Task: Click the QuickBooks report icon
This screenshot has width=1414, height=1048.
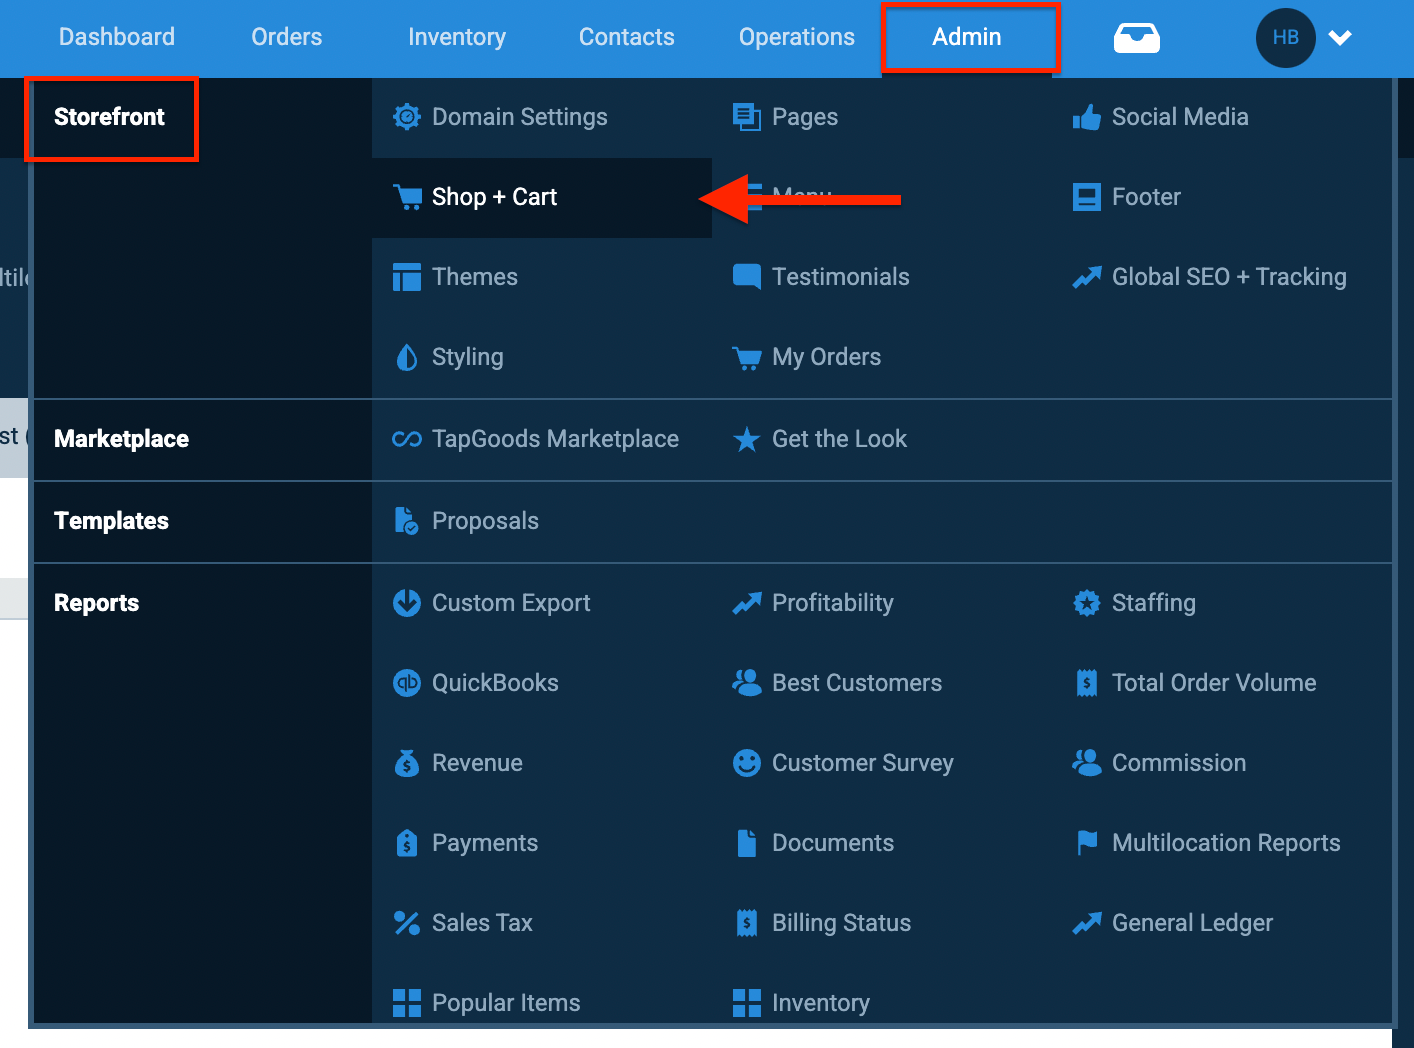Action: pos(407,683)
